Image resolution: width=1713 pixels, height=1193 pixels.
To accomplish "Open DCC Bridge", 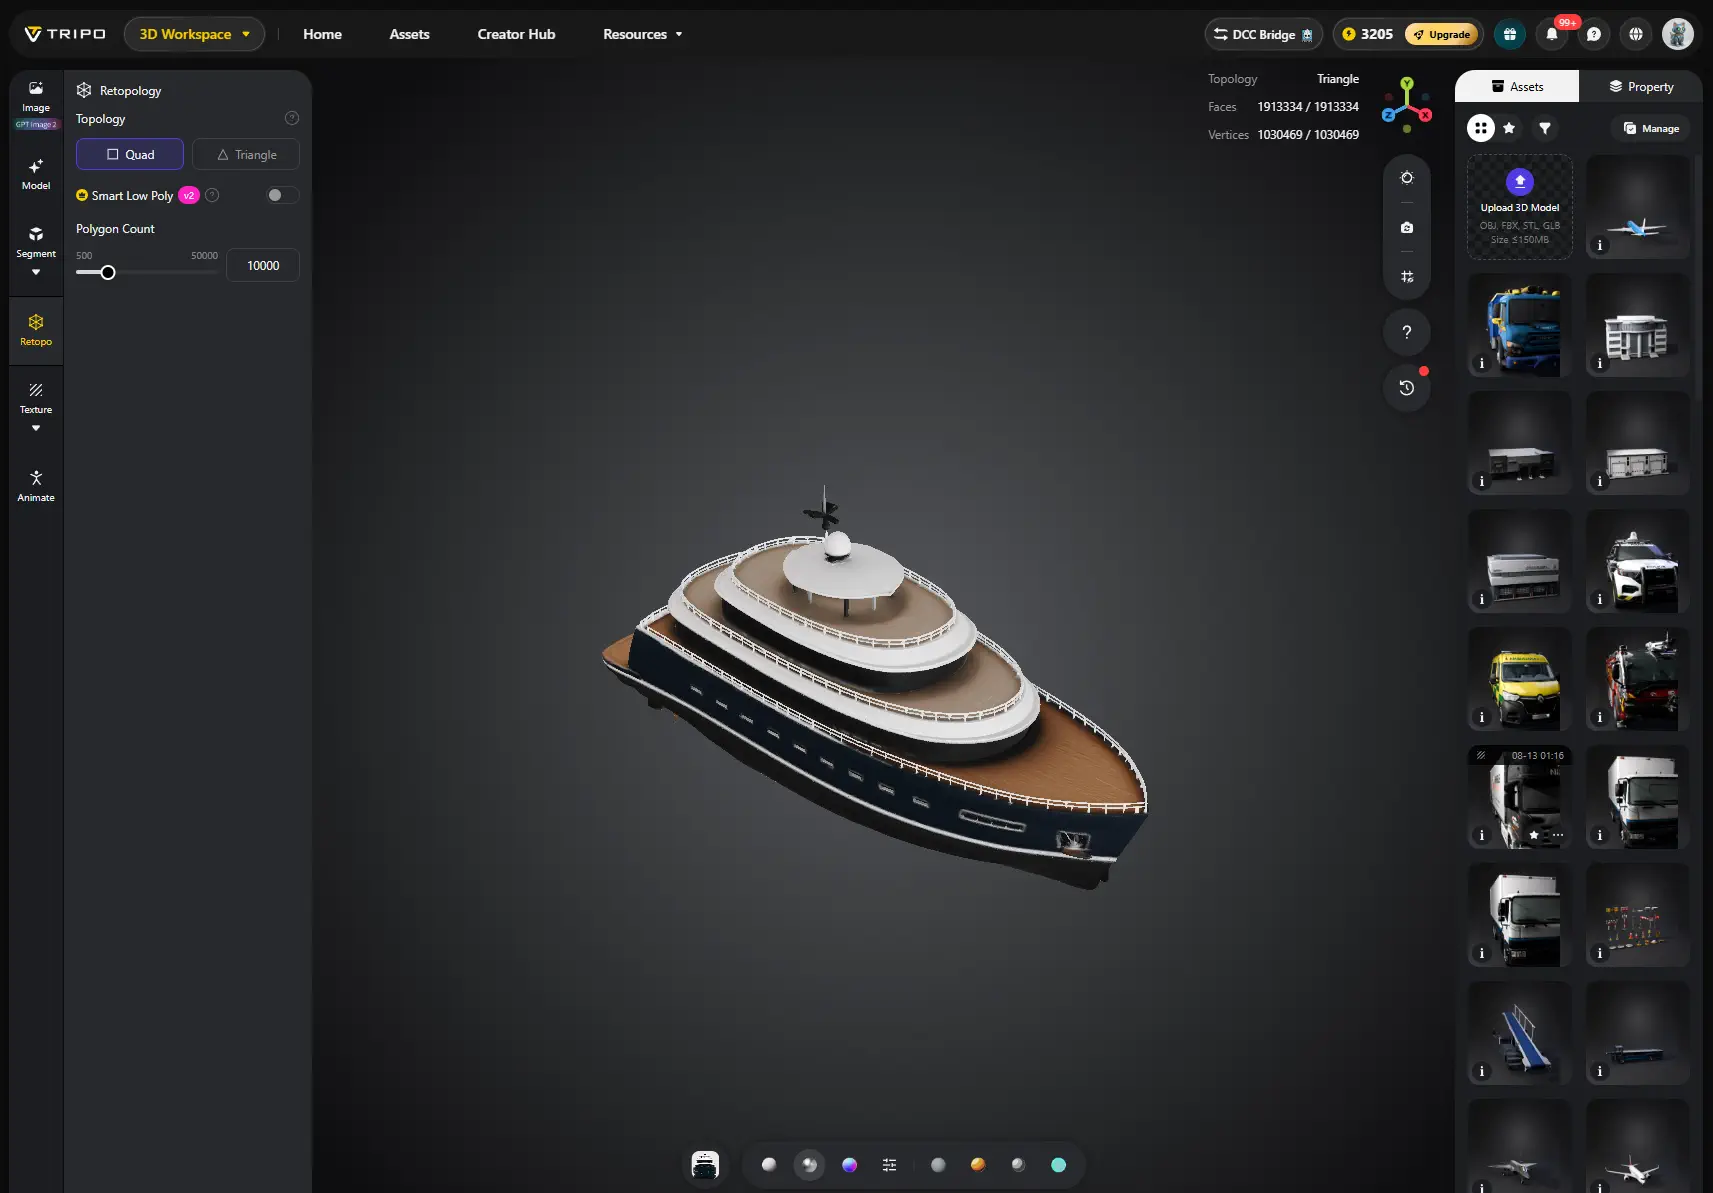I will tap(1264, 34).
